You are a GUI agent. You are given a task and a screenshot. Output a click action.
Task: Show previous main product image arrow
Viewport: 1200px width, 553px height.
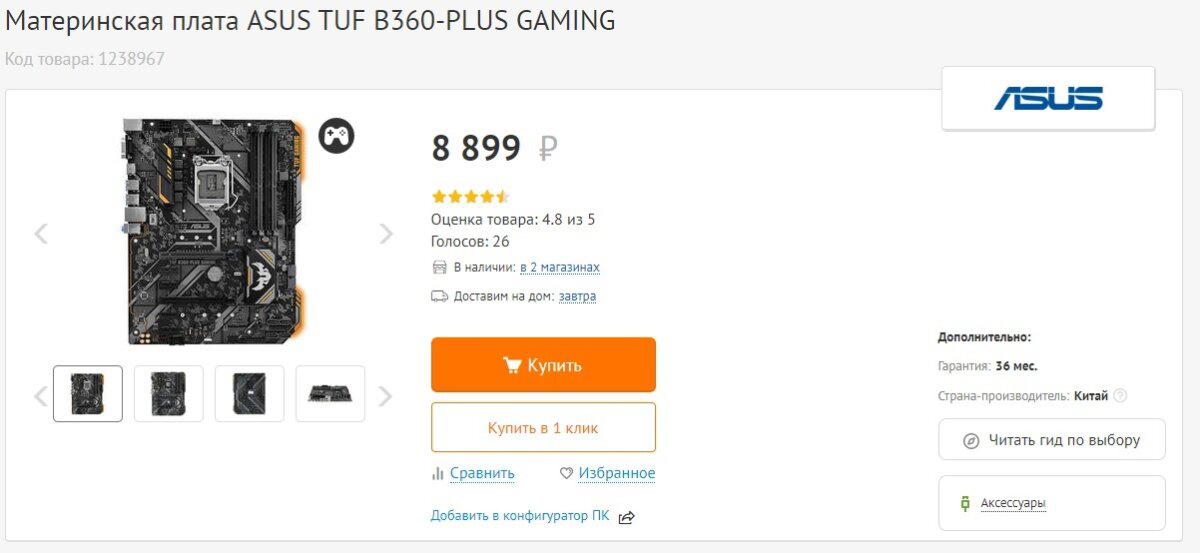pos(41,234)
